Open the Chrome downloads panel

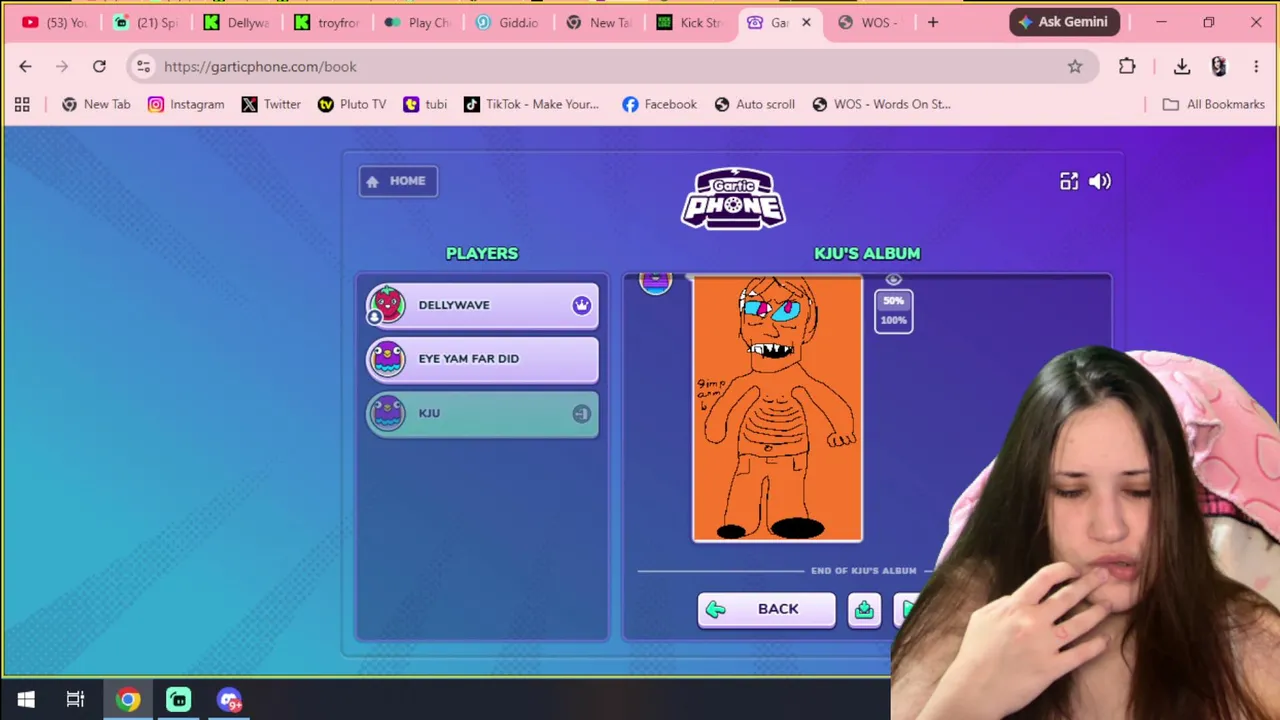pyautogui.click(x=1182, y=66)
